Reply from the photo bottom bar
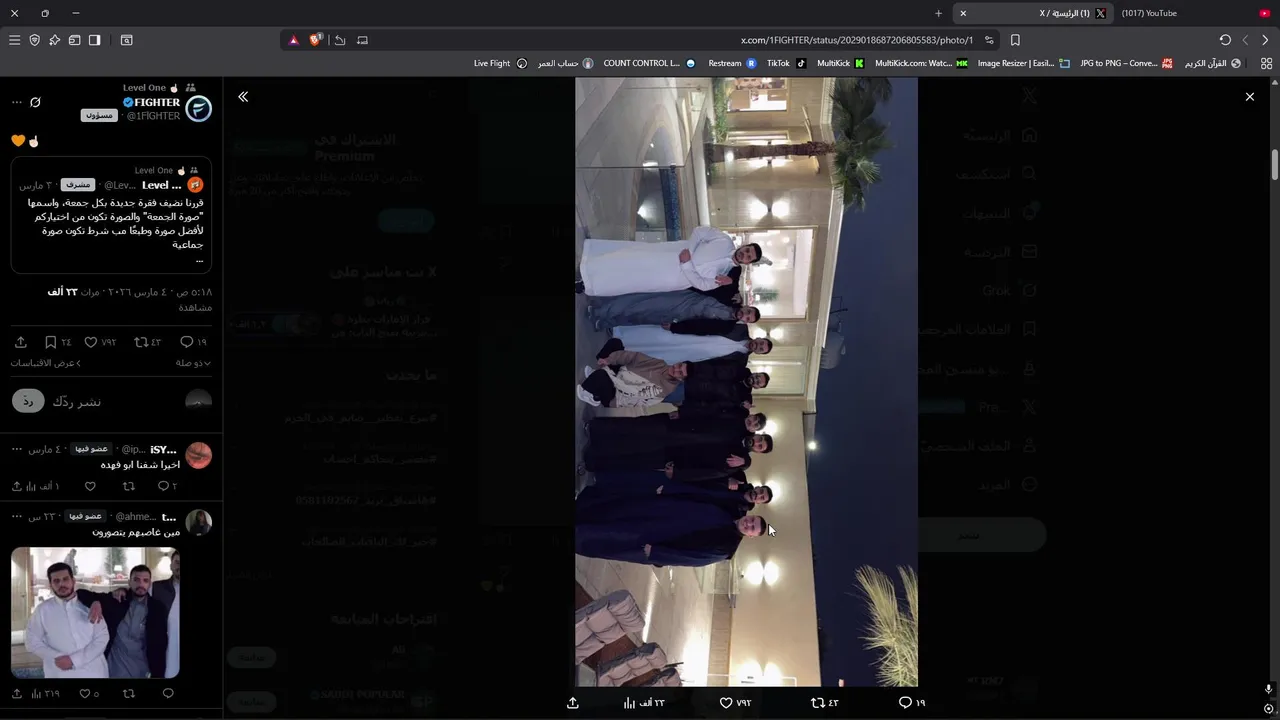 point(911,703)
